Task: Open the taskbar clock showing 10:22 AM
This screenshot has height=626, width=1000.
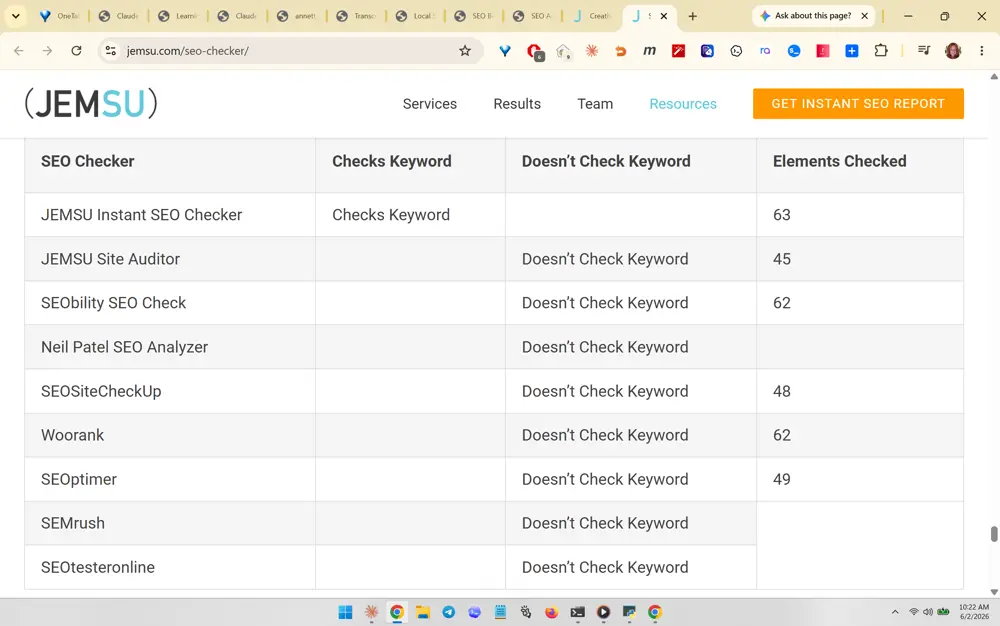Action: tap(974, 612)
